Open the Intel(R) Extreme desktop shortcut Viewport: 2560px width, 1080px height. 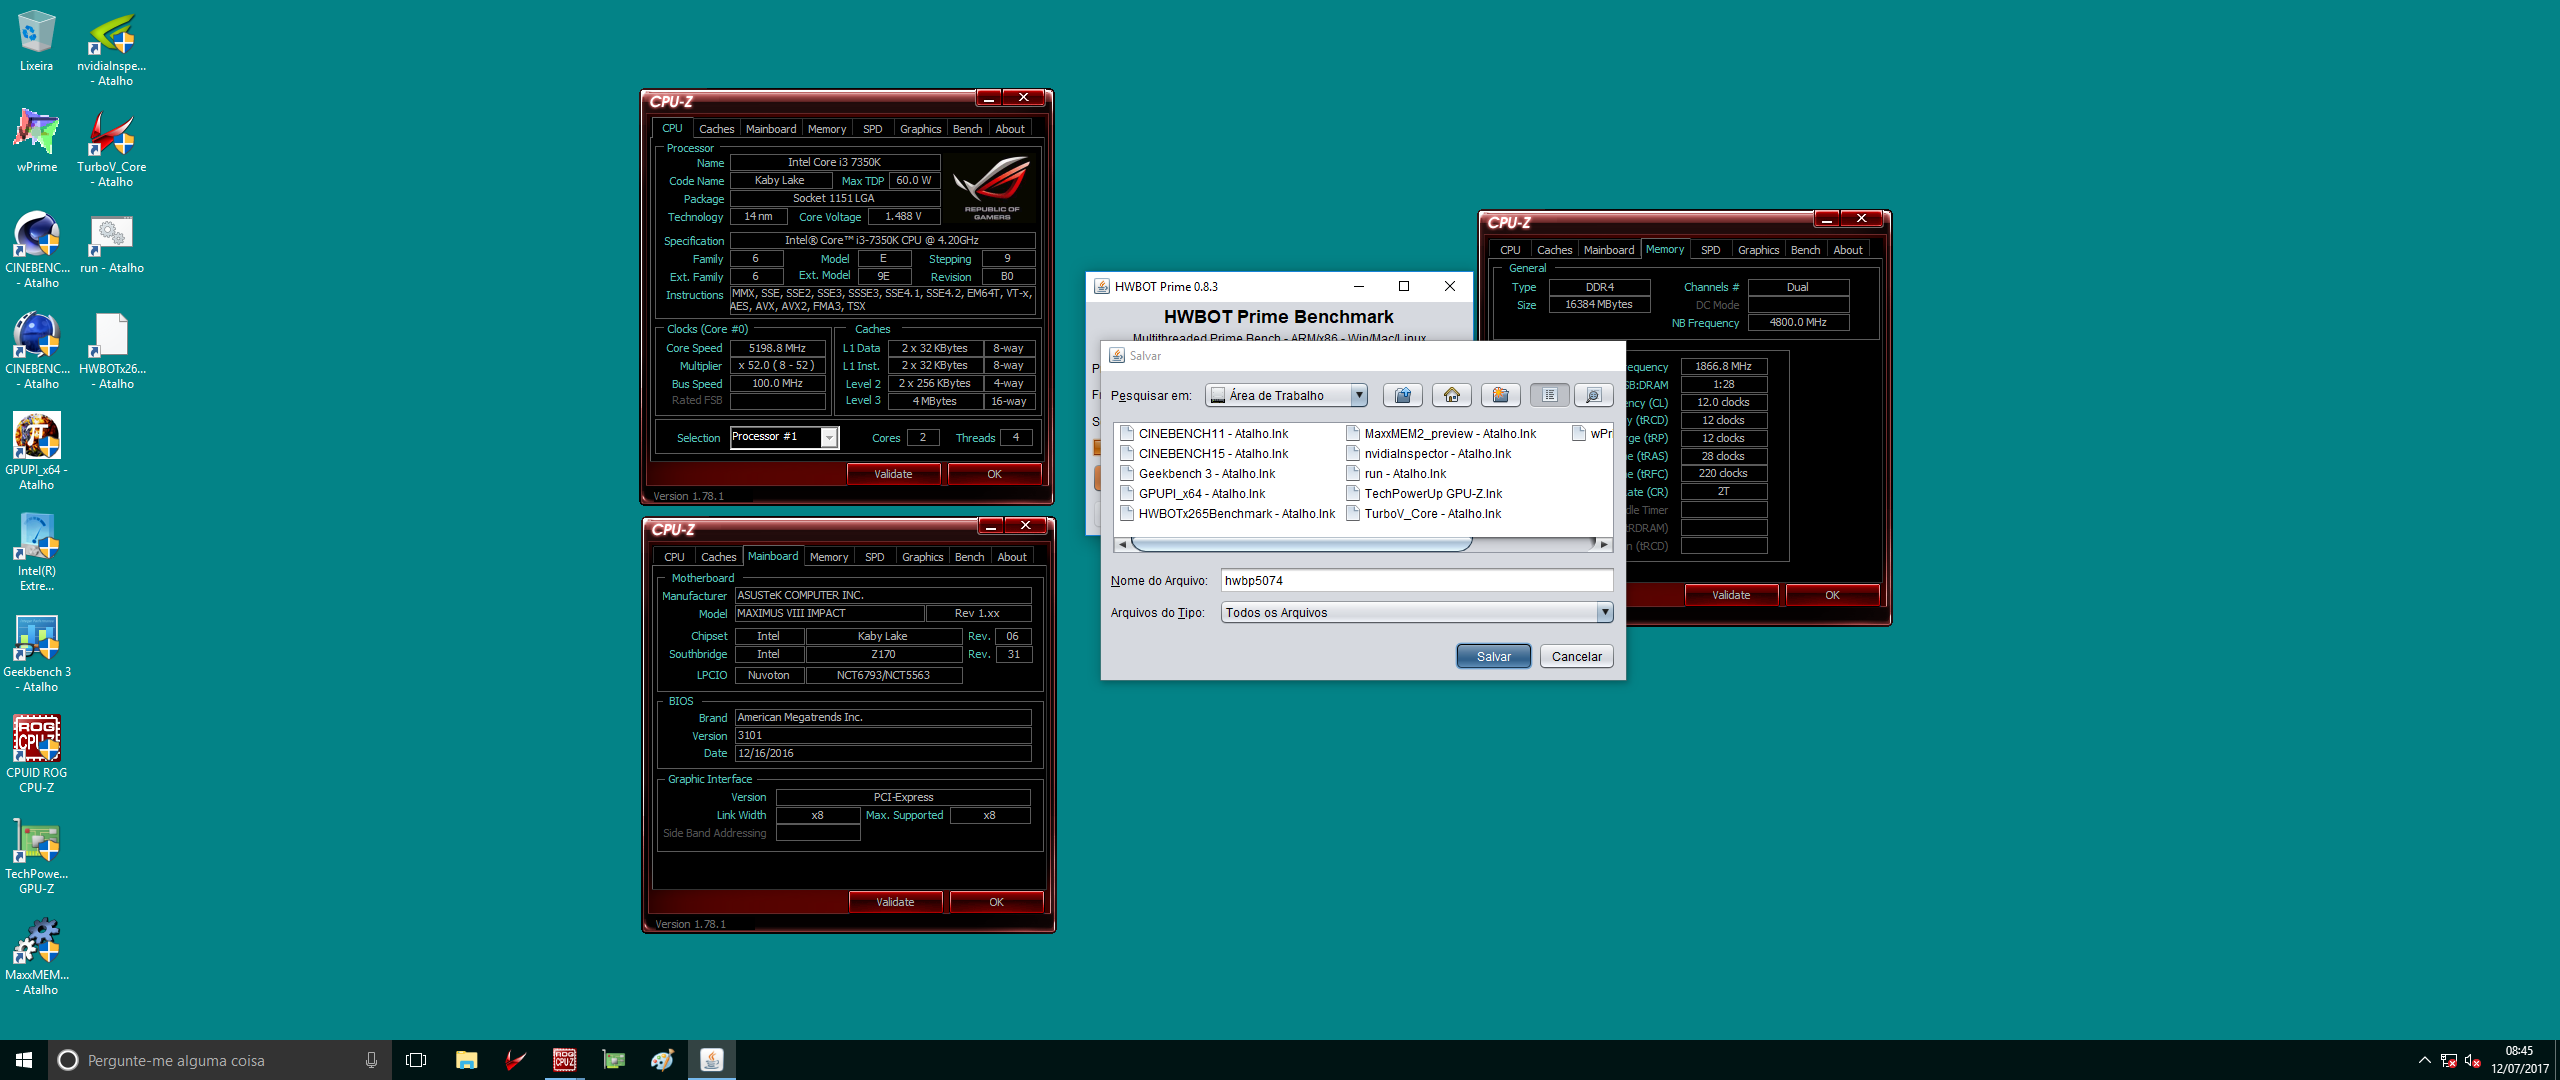click(37, 552)
